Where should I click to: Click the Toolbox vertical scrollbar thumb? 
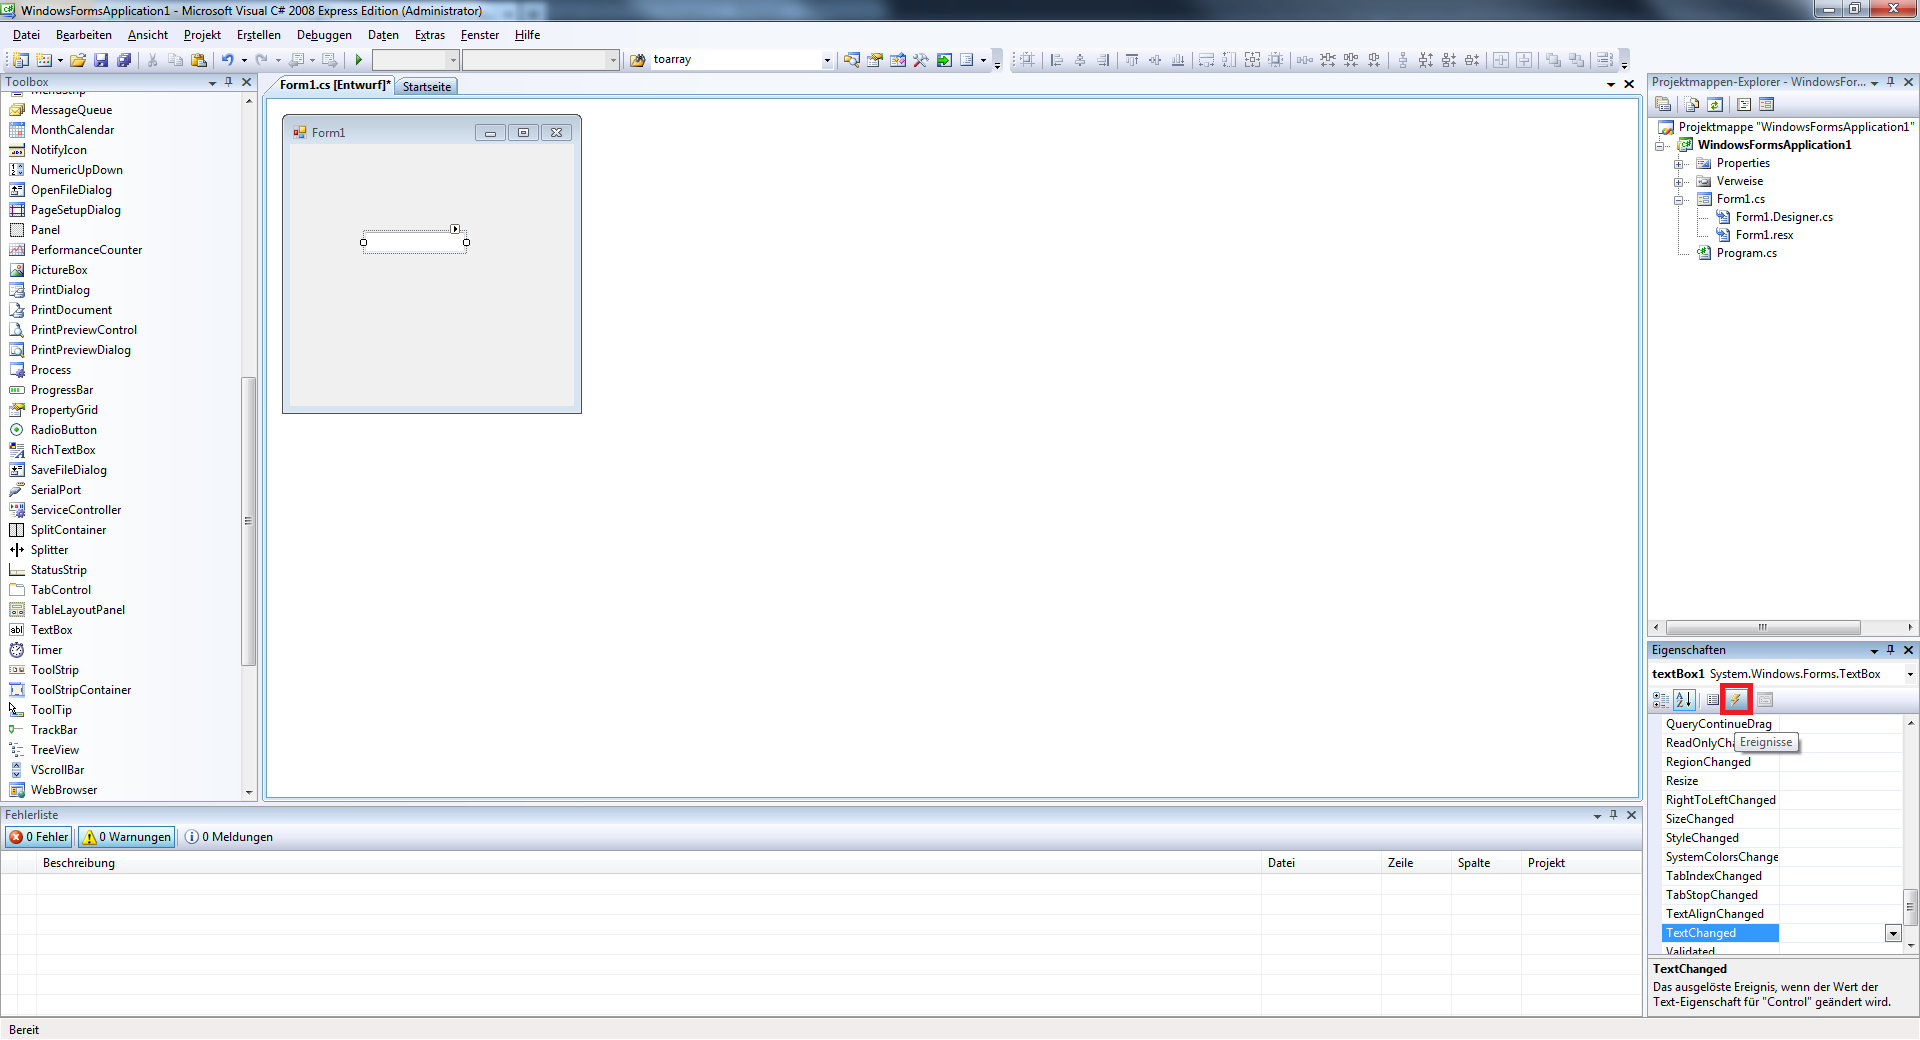coord(248,521)
